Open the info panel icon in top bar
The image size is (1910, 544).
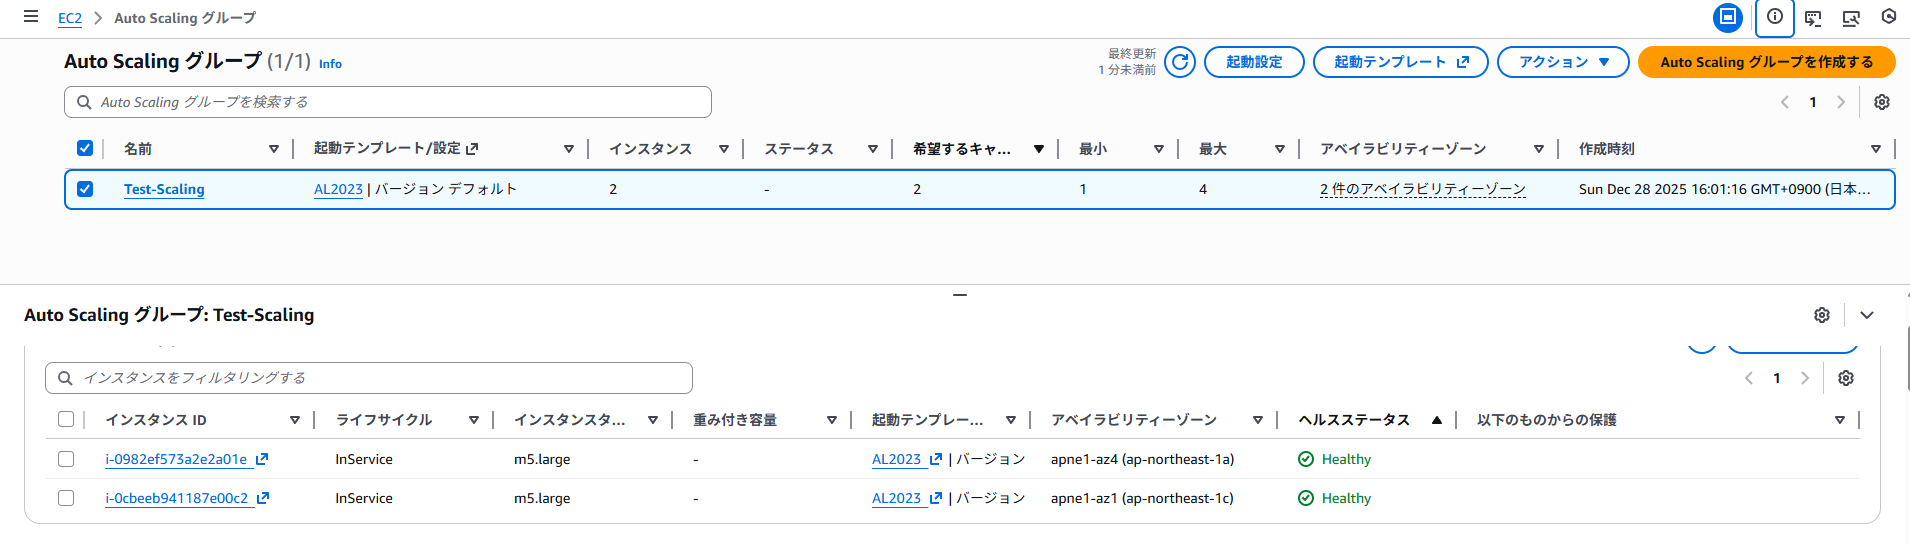point(1775,17)
